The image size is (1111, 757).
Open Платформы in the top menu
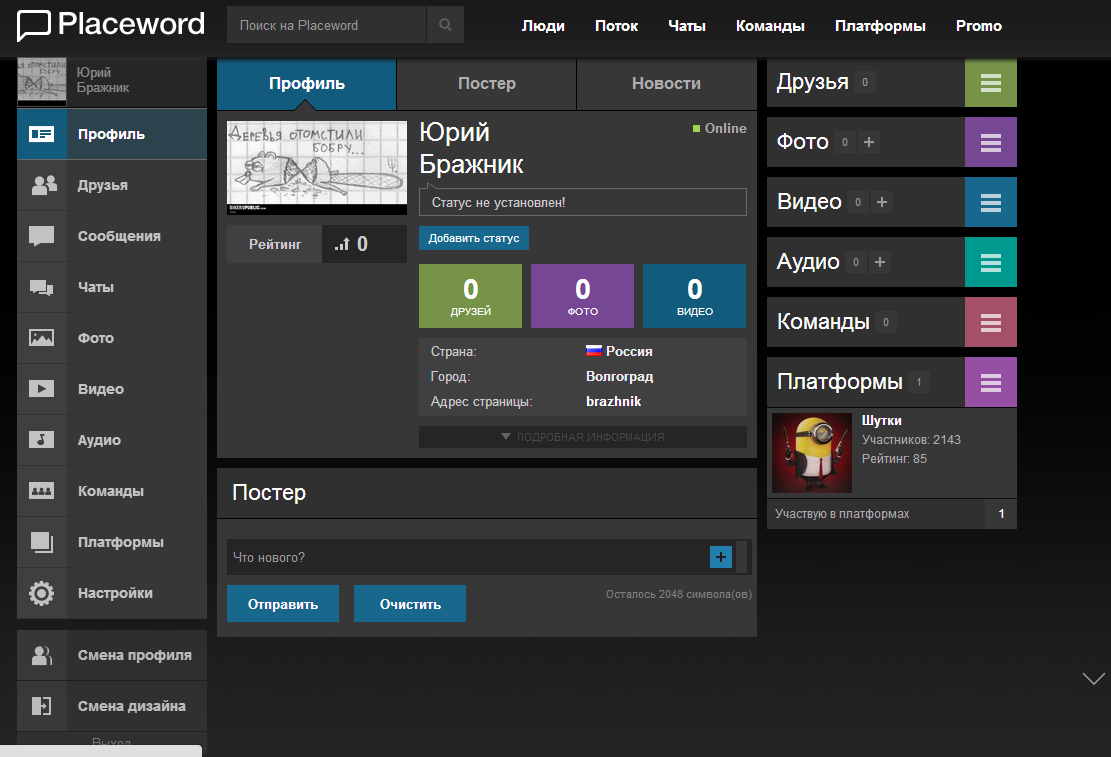(x=880, y=26)
